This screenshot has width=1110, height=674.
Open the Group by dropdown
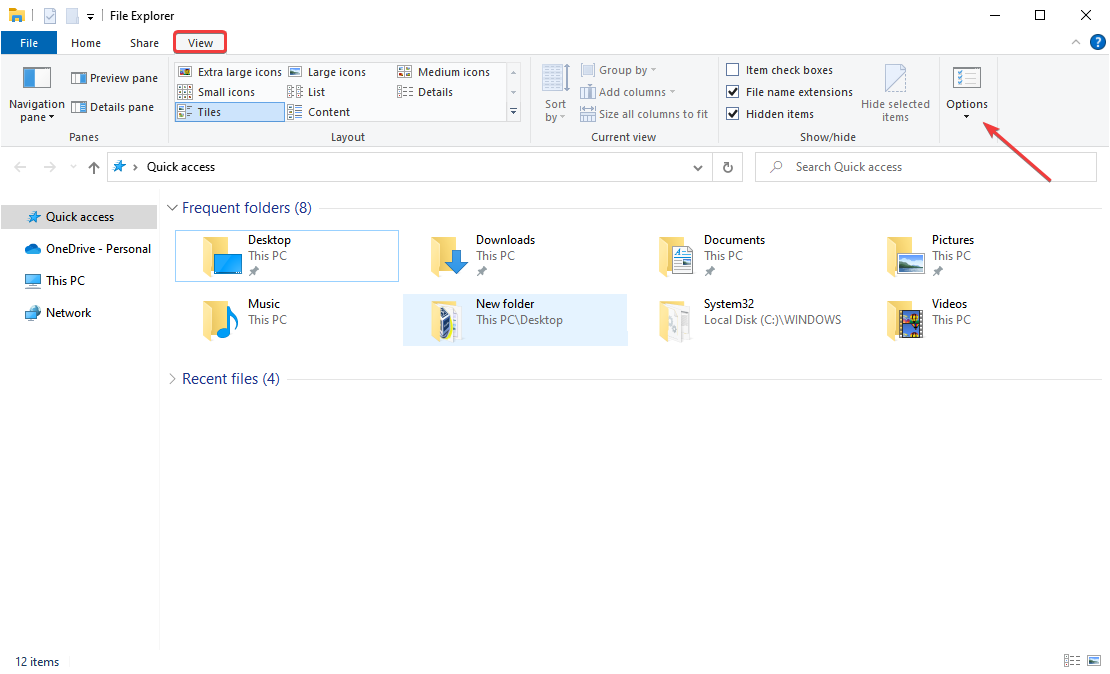619,69
